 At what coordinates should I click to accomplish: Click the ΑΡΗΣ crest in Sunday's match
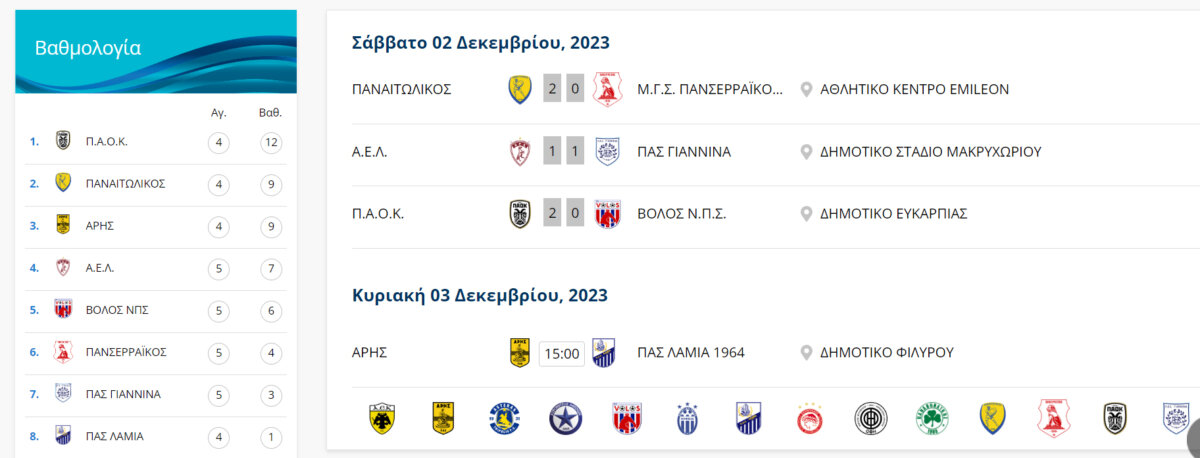(x=520, y=352)
